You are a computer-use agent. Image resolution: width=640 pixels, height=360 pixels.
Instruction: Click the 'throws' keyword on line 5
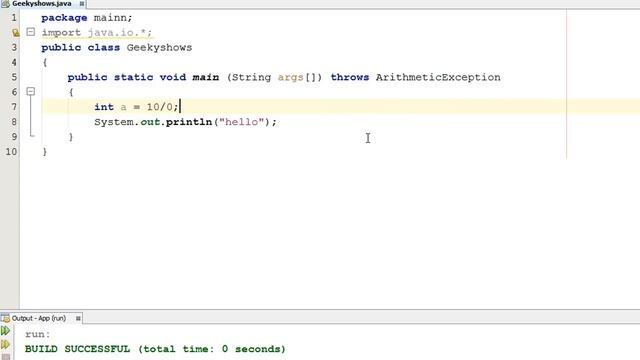click(x=350, y=77)
